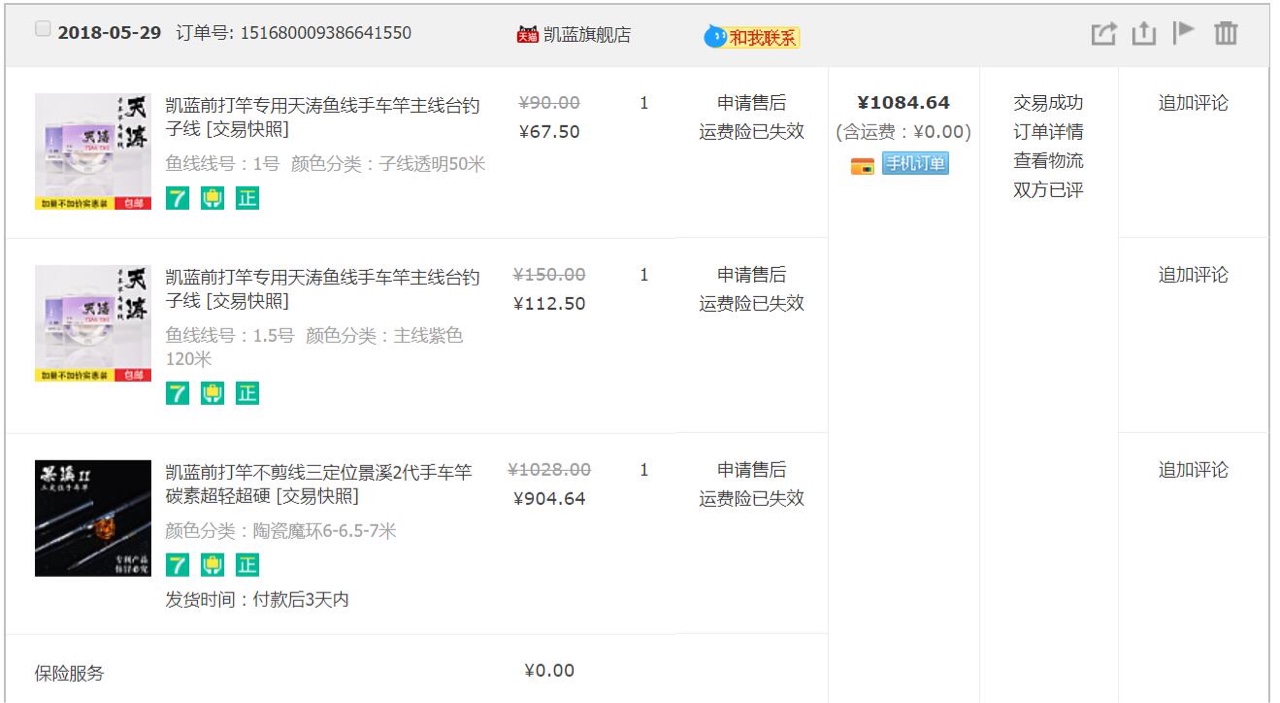The height and width of the screenshot is (703, 1280).
Task: Click 申请售后 for the ¥112.50 item
Action: (752, 275)
